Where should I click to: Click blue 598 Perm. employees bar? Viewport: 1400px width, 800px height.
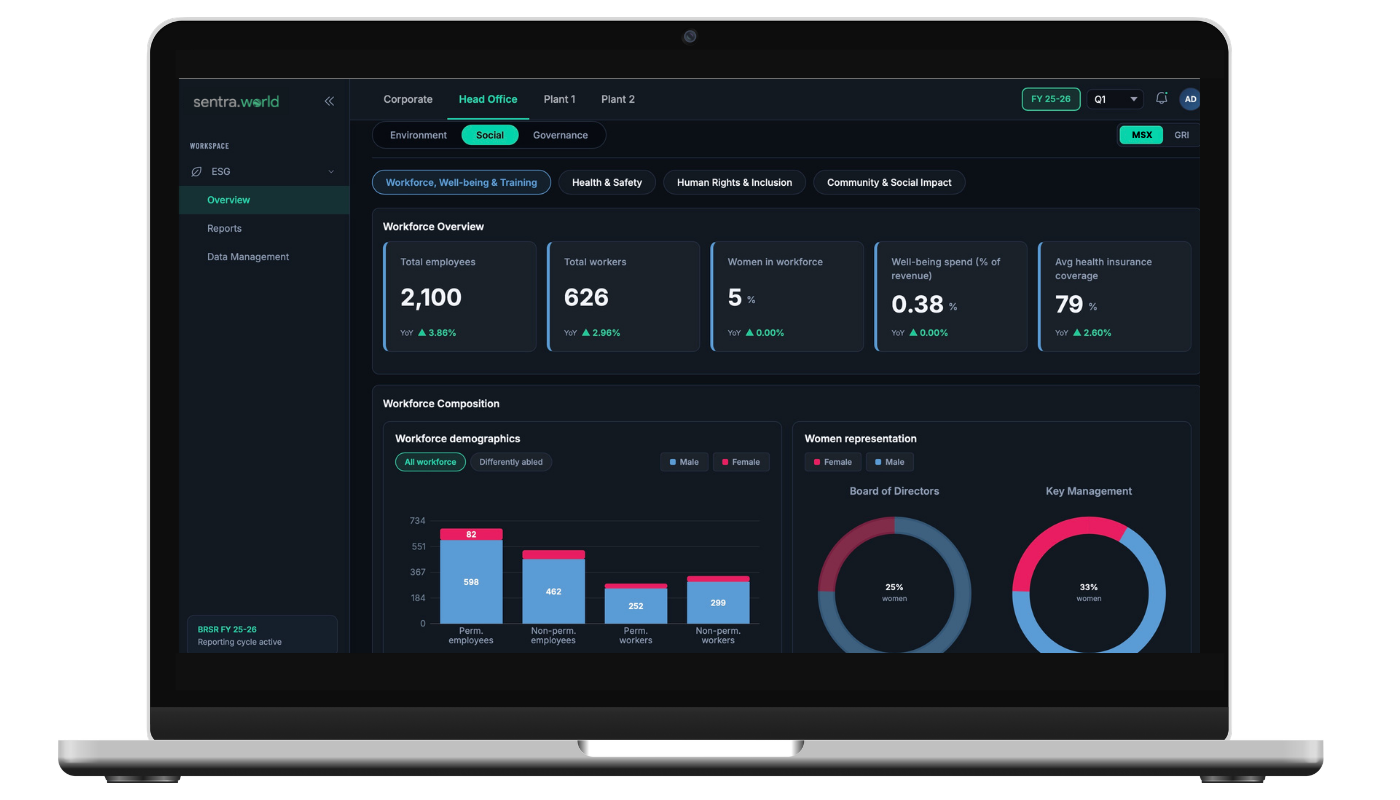[471, 582]
